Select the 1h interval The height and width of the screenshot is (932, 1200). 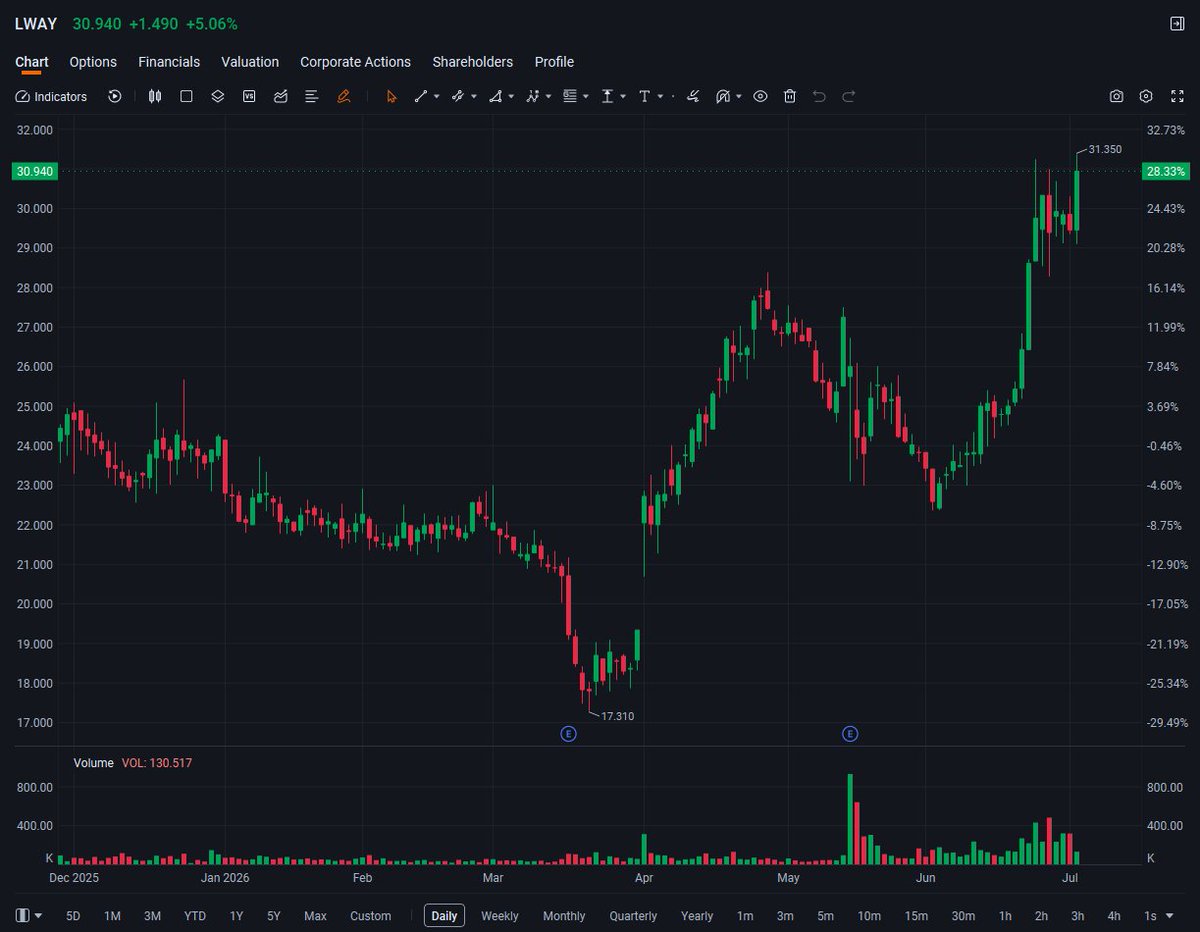pos(1005,916)
